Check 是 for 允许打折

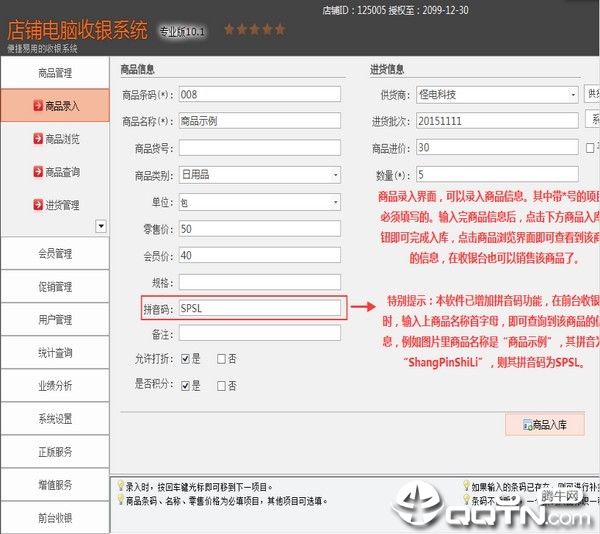[186, 359]
